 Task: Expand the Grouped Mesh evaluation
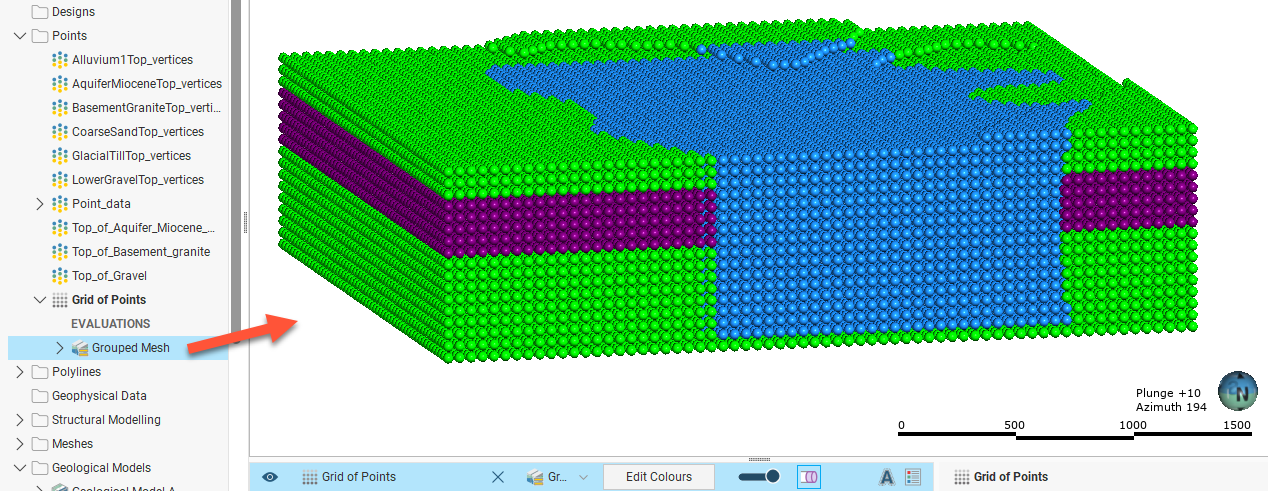pyautogui.click(x=59, y=348)
